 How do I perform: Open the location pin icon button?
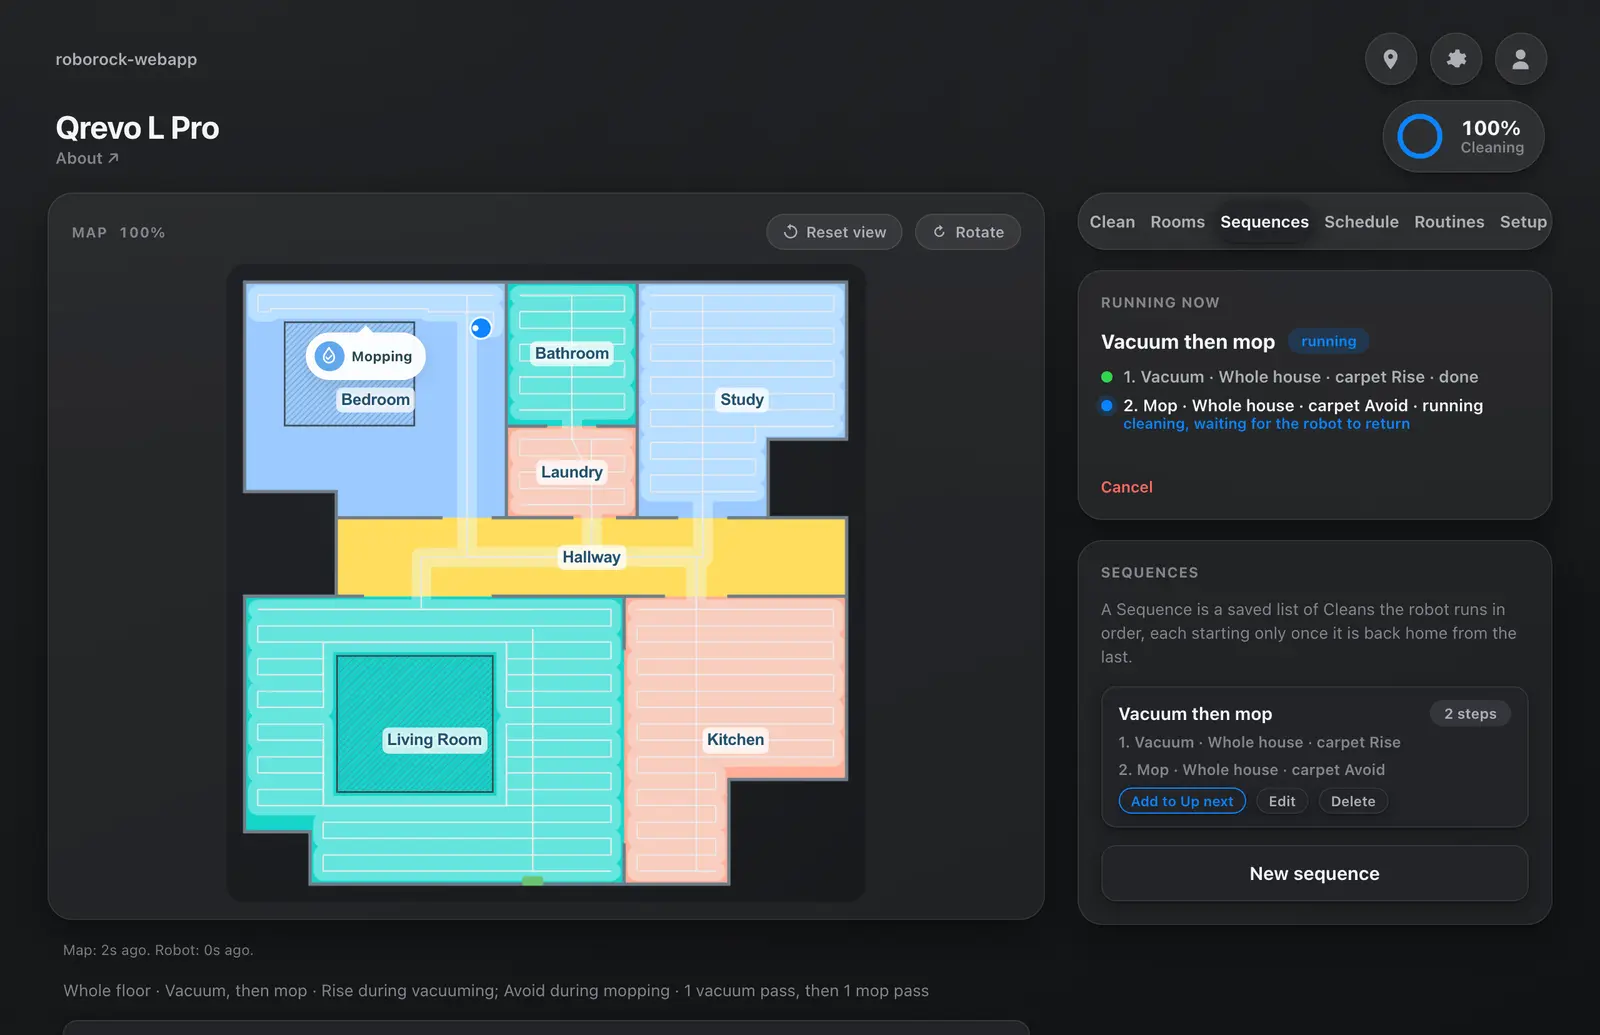[1390, 59]
